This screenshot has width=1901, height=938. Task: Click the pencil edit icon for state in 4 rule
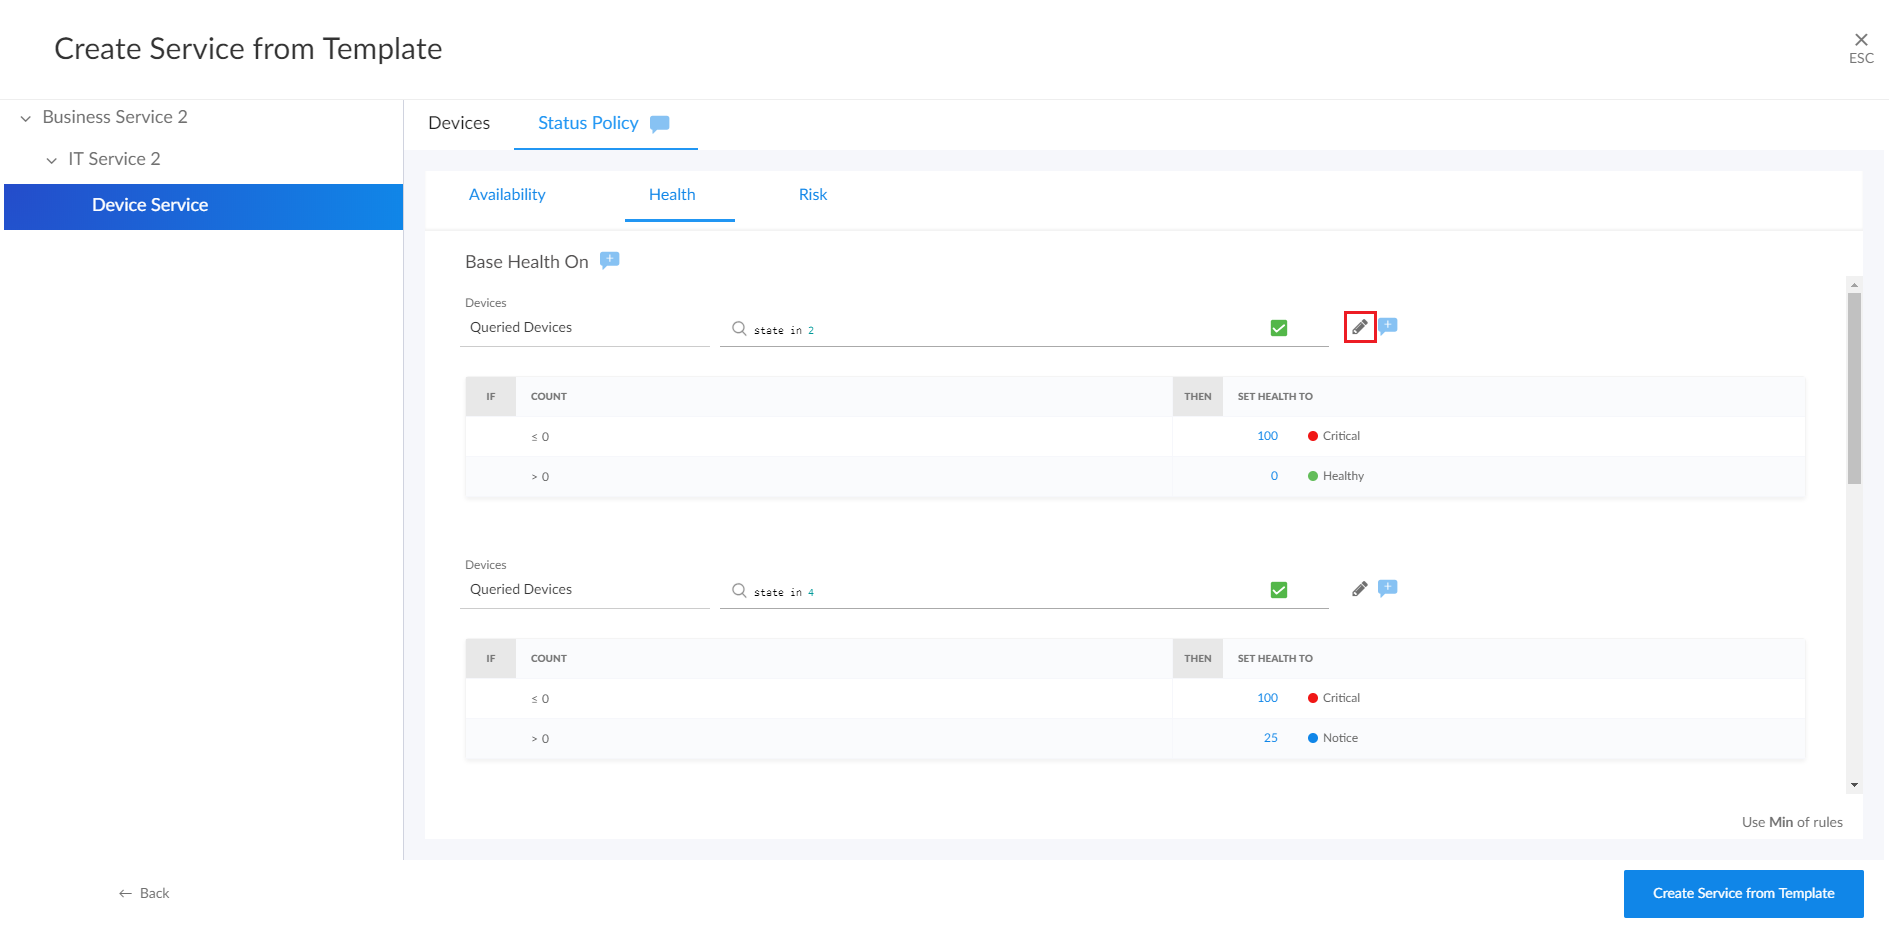[1359, 589]
